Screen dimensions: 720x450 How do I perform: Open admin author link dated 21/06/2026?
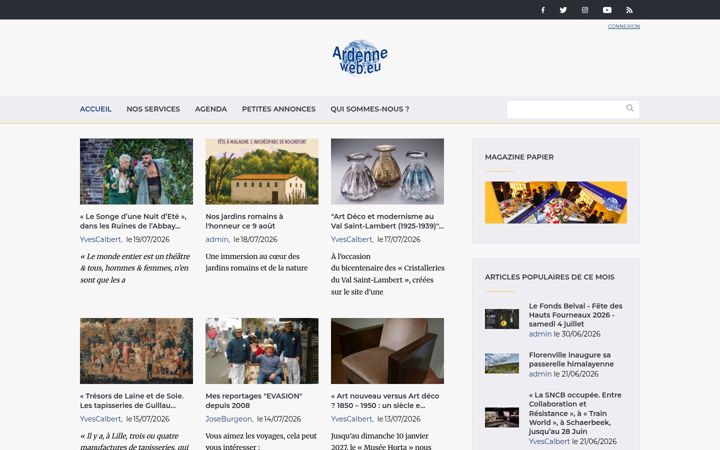pyautogui.click(x=540, y=374)
